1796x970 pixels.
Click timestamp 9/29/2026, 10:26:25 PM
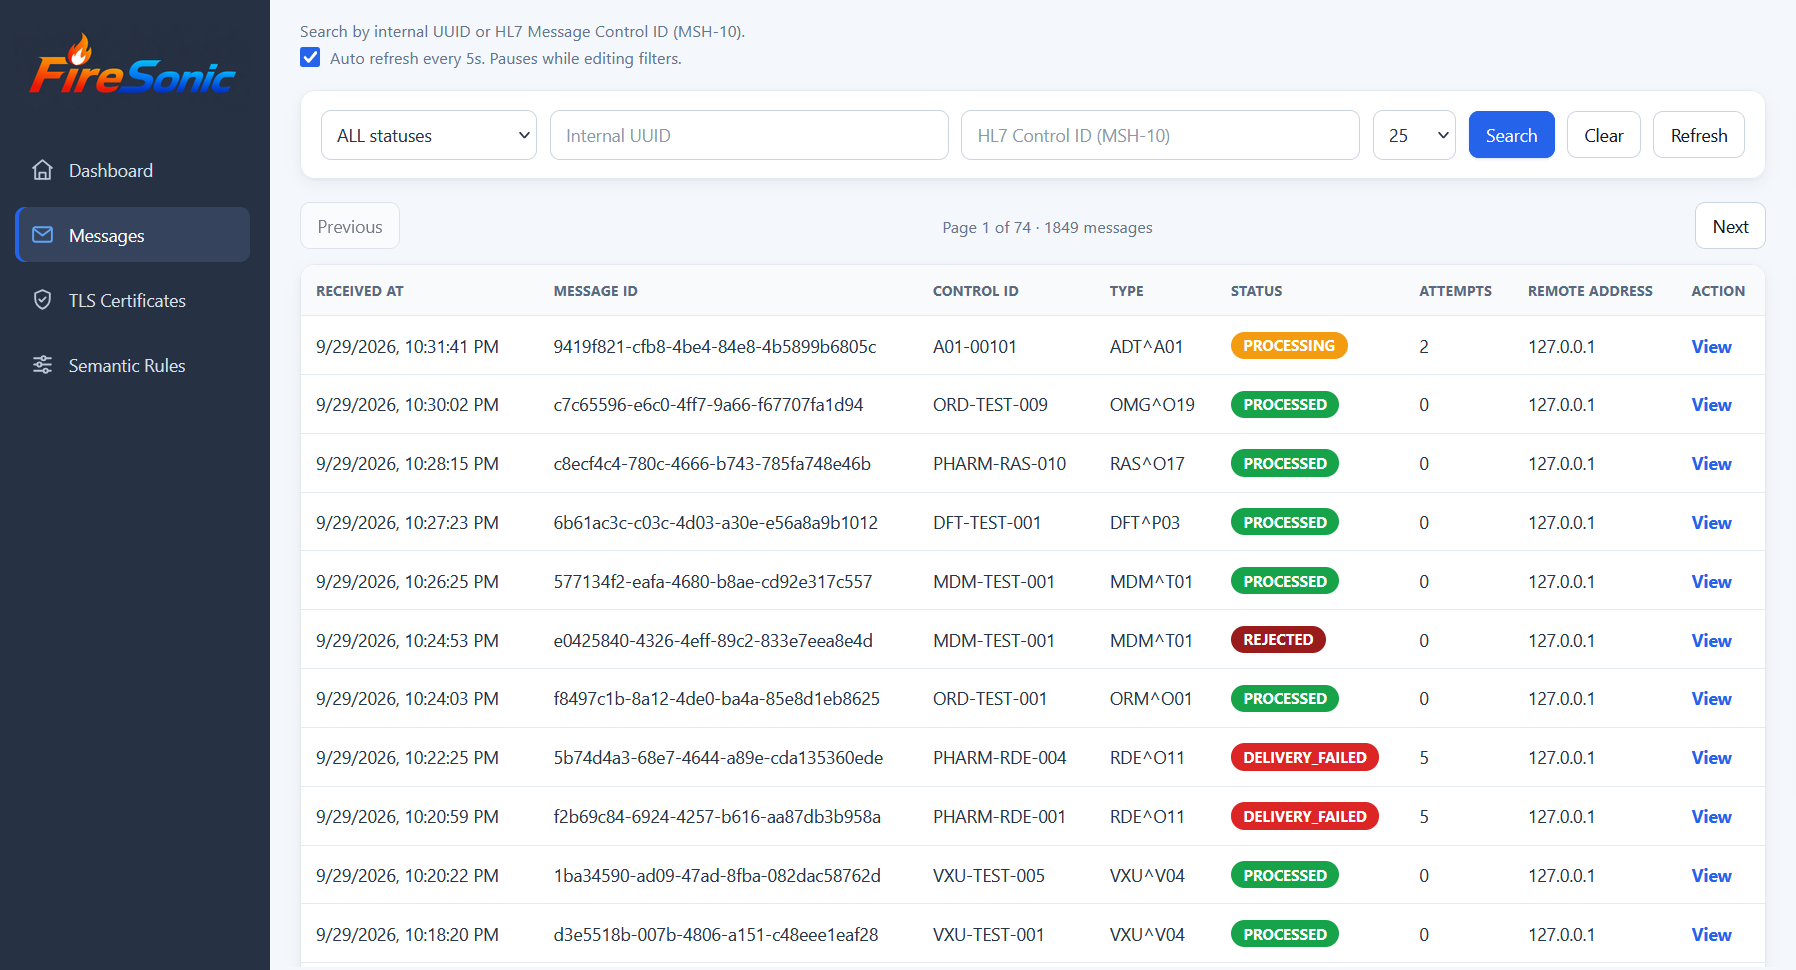[407, 581]
